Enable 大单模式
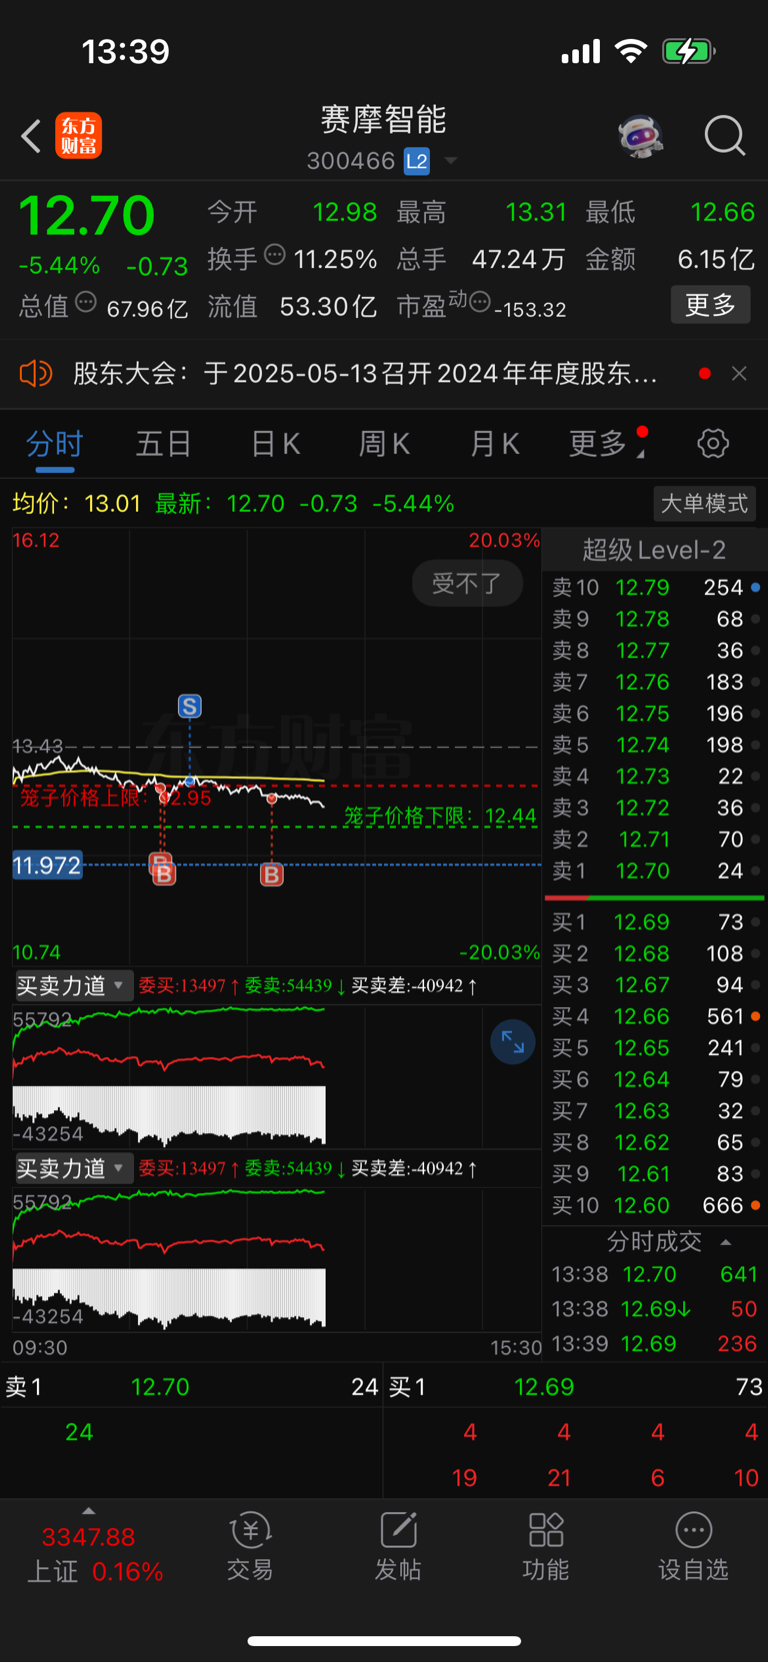The image size is (768, 1663). point(704,503)
